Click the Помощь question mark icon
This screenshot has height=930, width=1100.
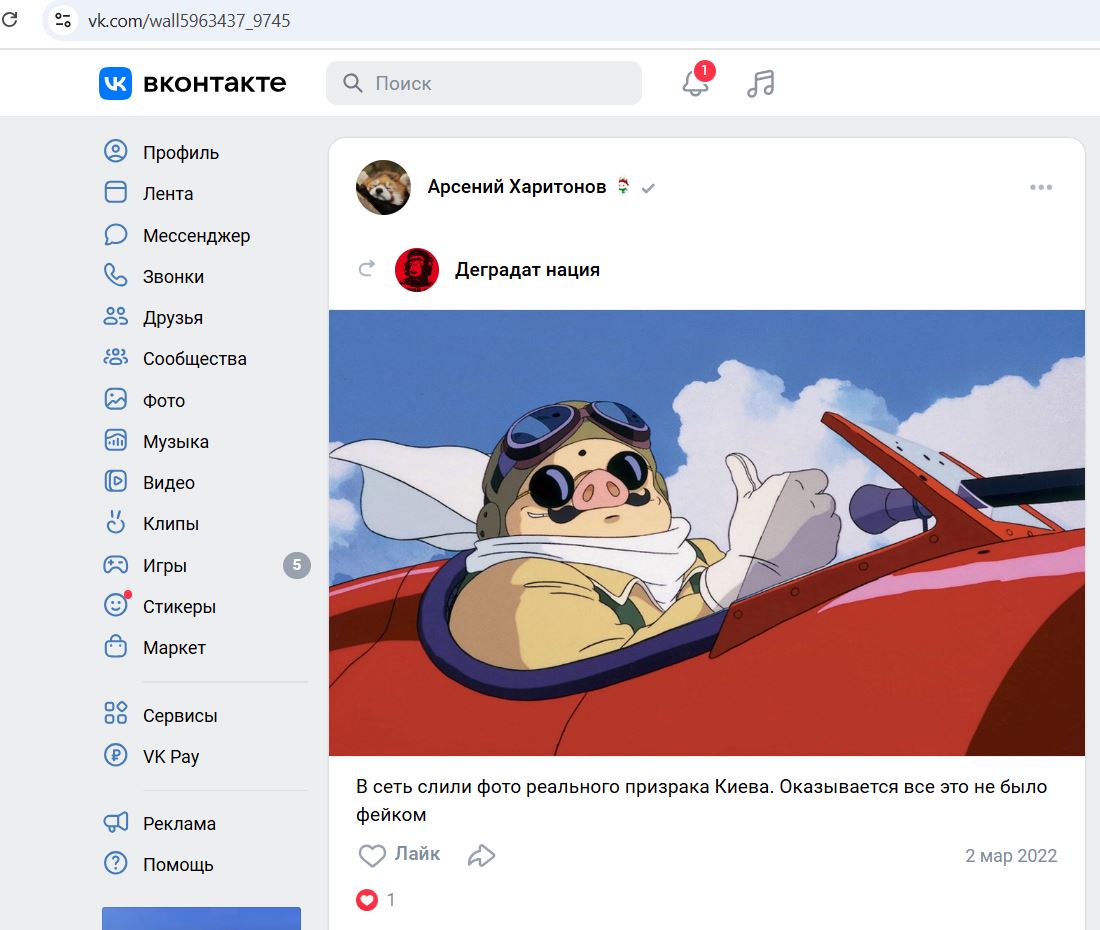pyautogui.click(x=116, y=863)
